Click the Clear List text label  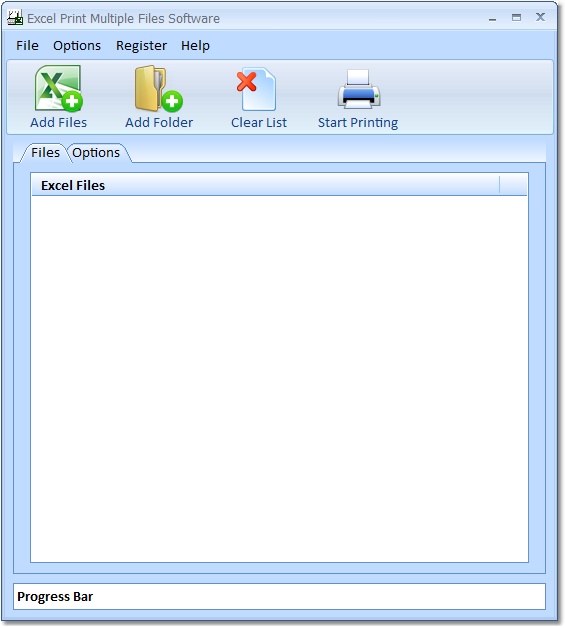click(x=259, y=122)
